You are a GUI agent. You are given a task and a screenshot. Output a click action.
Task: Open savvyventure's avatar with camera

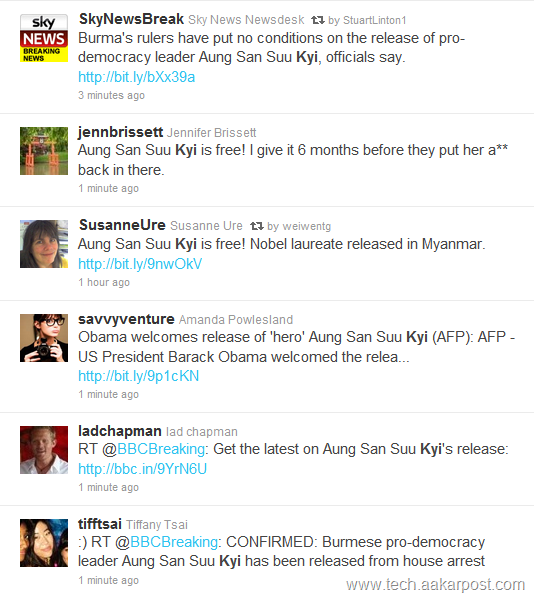pyautogui.click(x=44, y=338)
